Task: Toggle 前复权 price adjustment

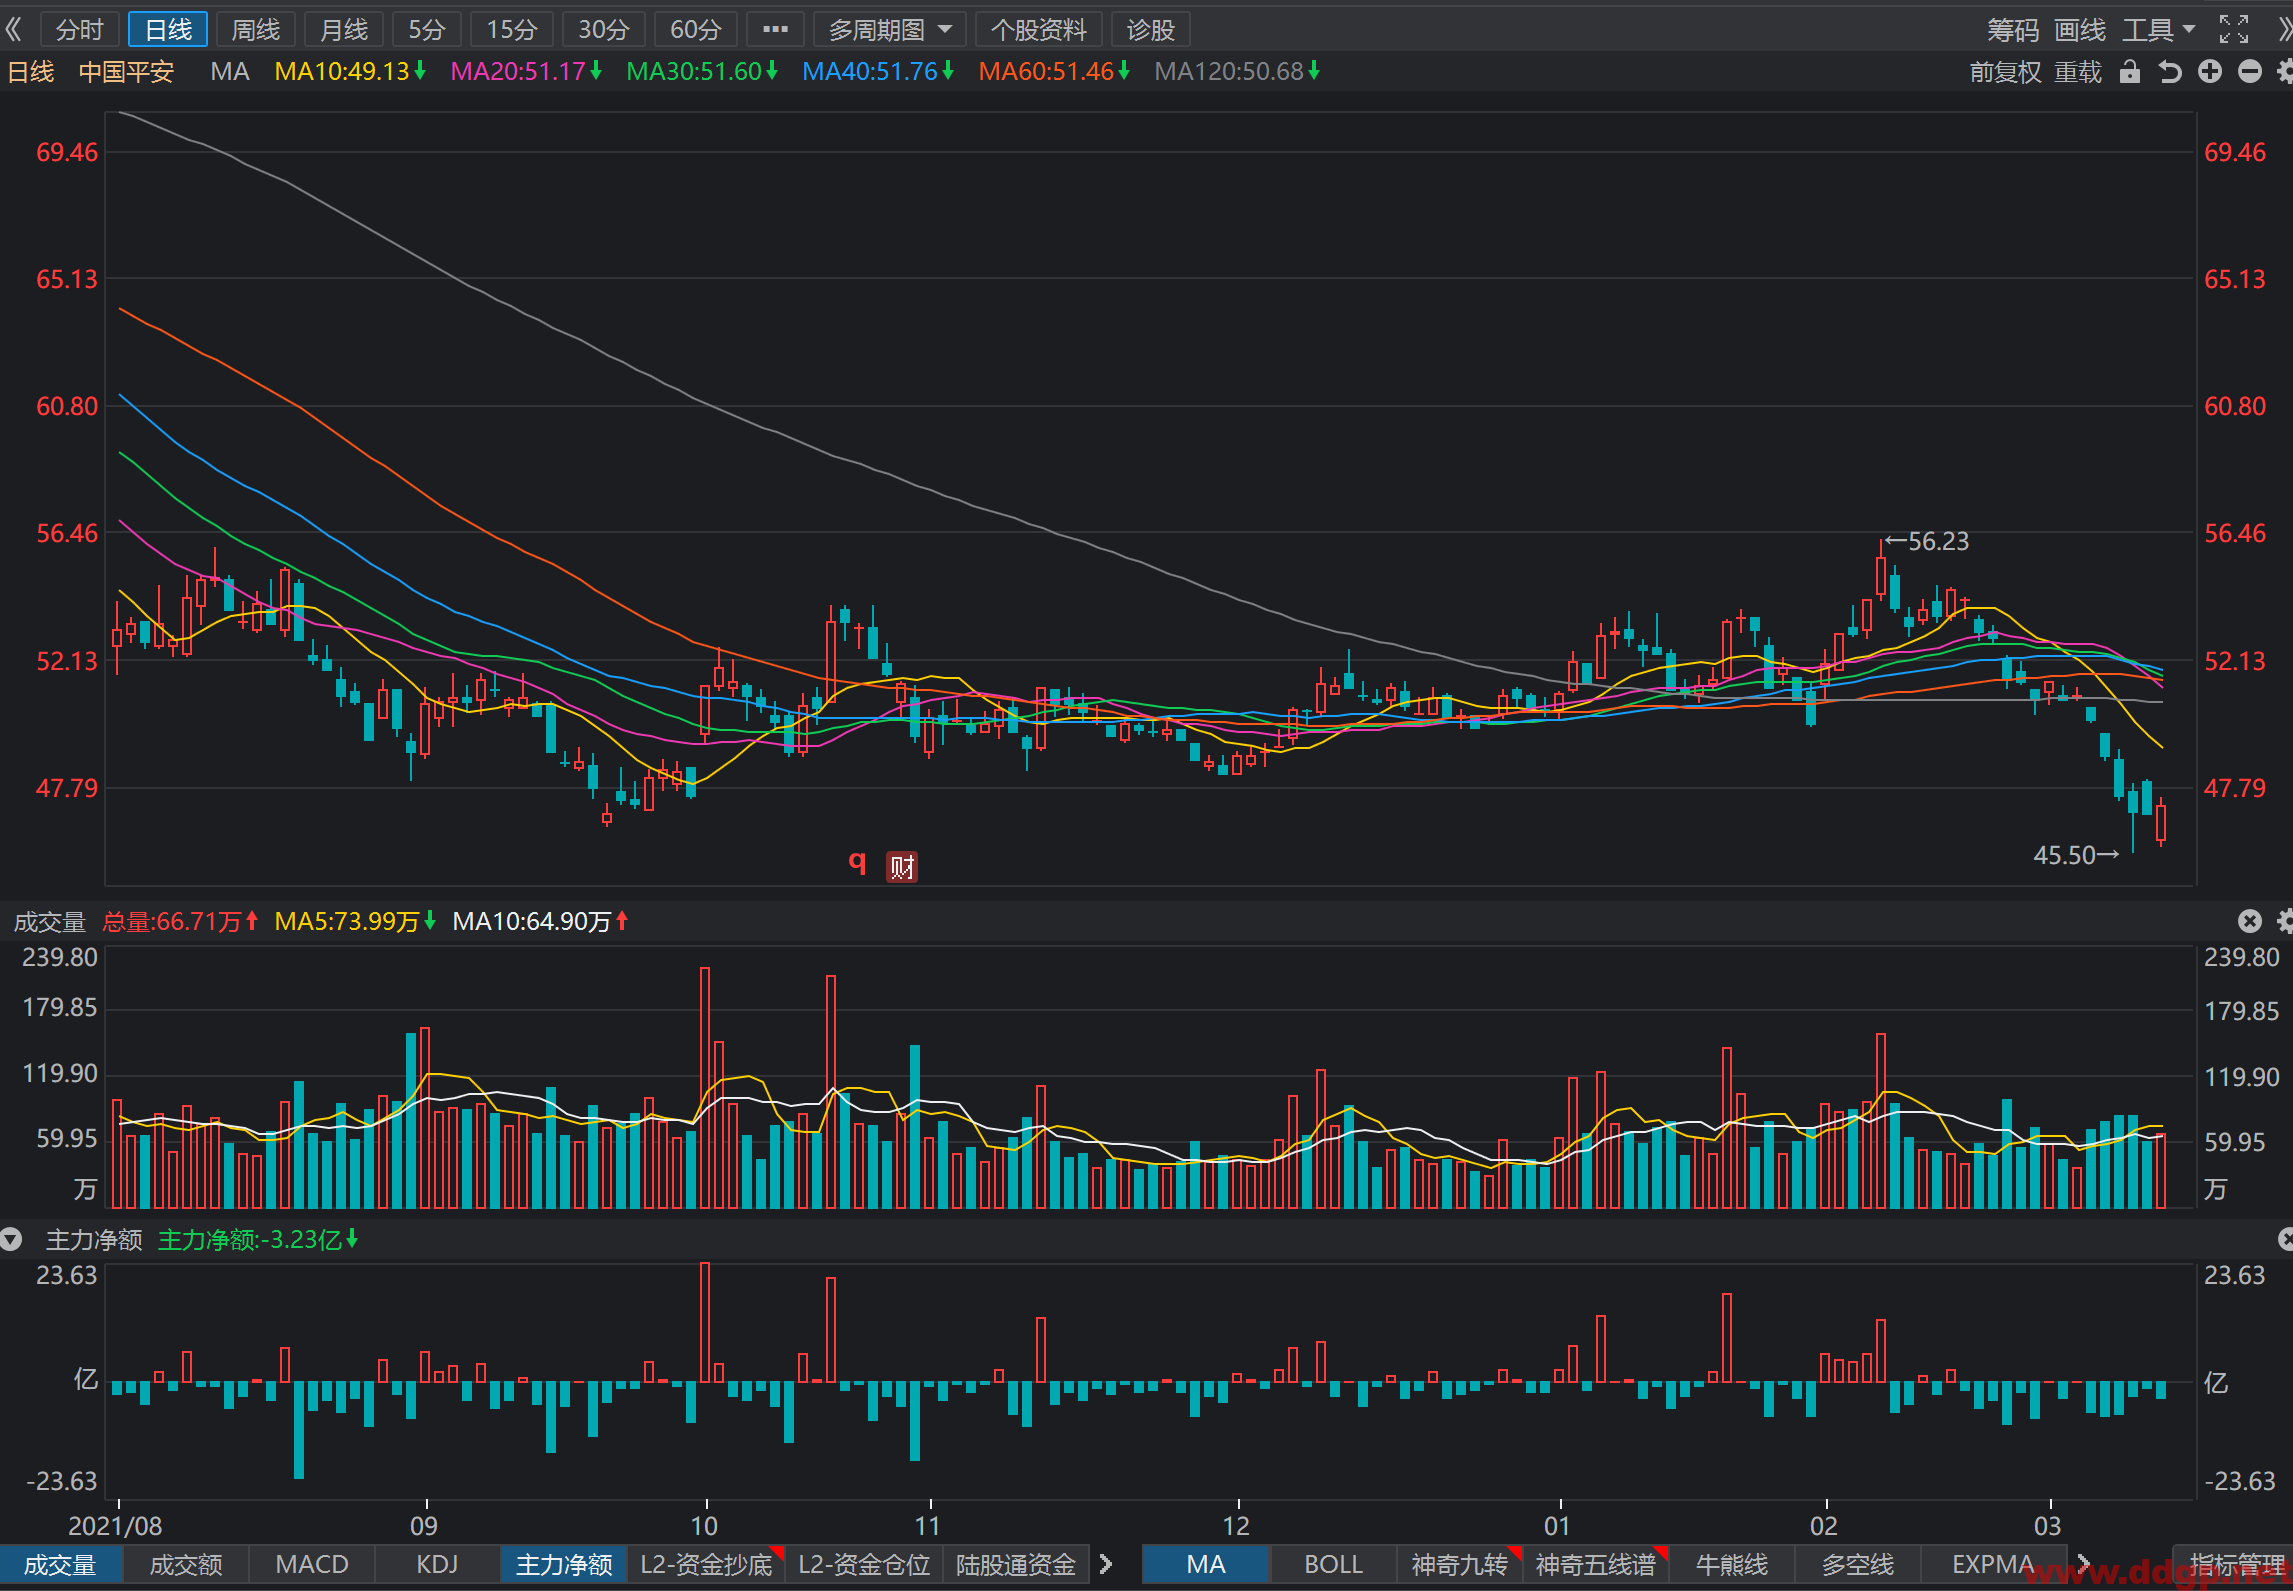Action: (x=2005, y=72)
